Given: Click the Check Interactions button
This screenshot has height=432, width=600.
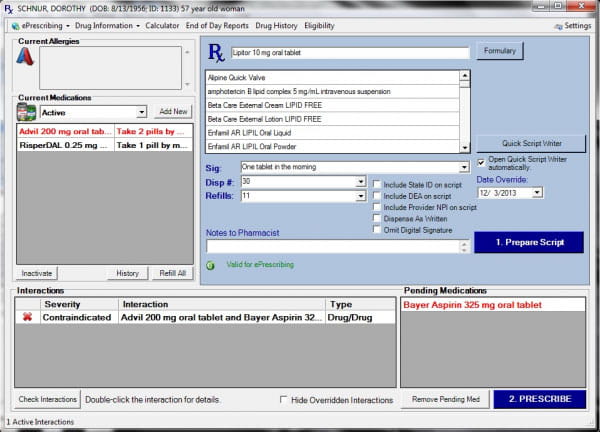Looking at the screenshot, I should pos(47,399).
